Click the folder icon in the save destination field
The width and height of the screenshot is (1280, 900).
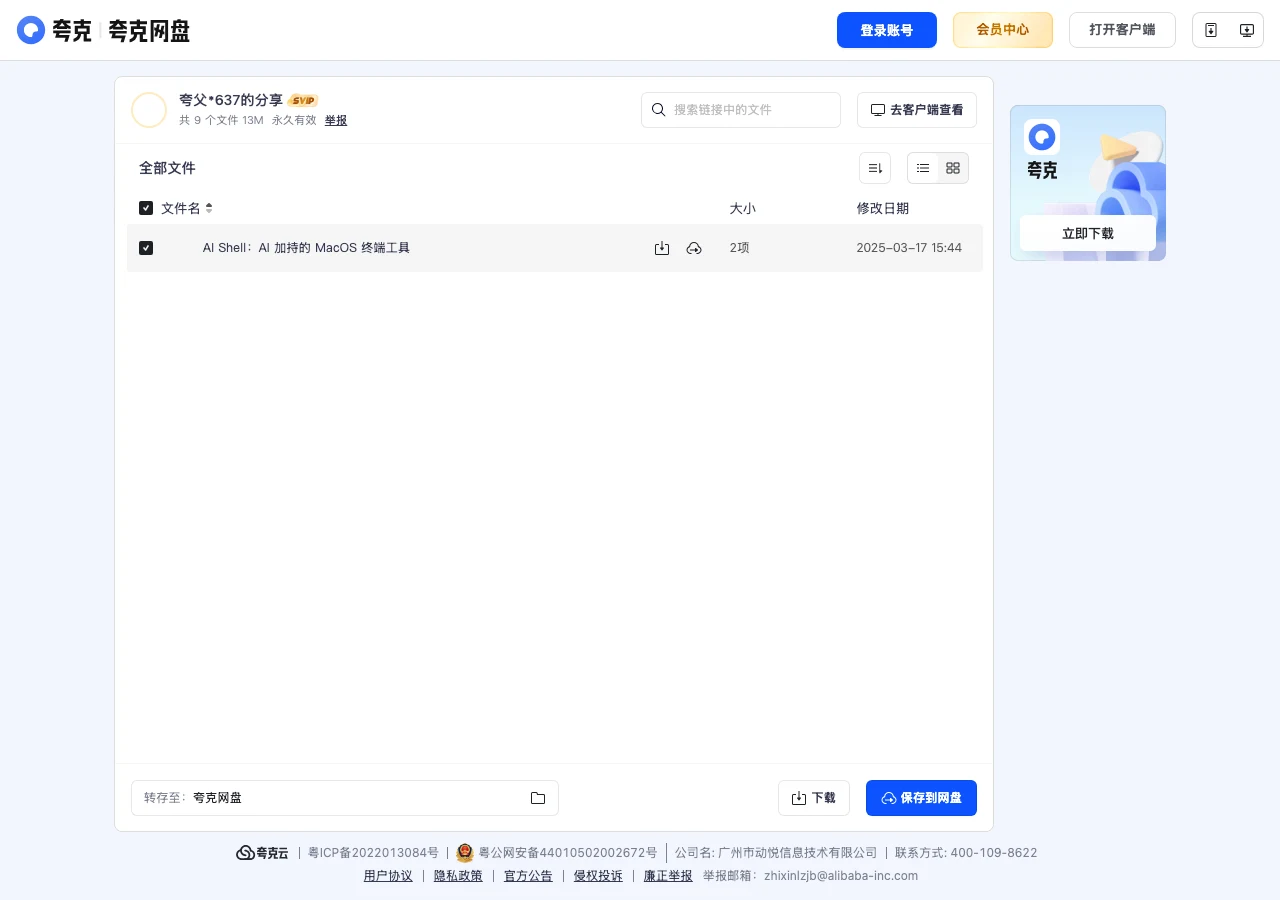(538, 798)
